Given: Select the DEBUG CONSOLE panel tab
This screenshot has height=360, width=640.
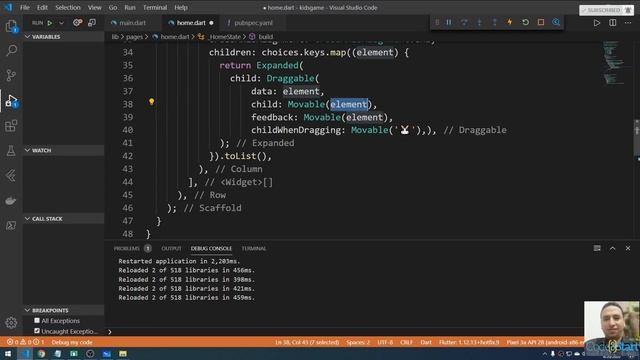Looking at the screenshot, I should coord(211,248).
